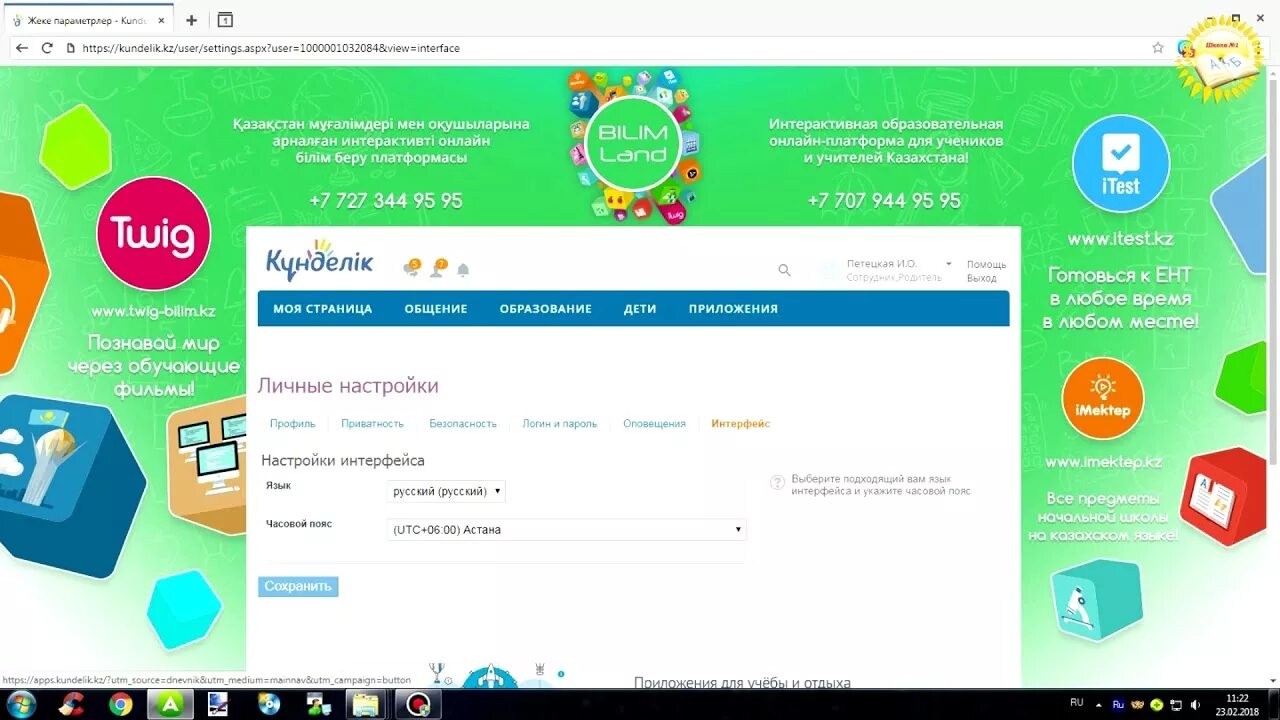Open the iMektep circle logo

[x=1102, y=398]
